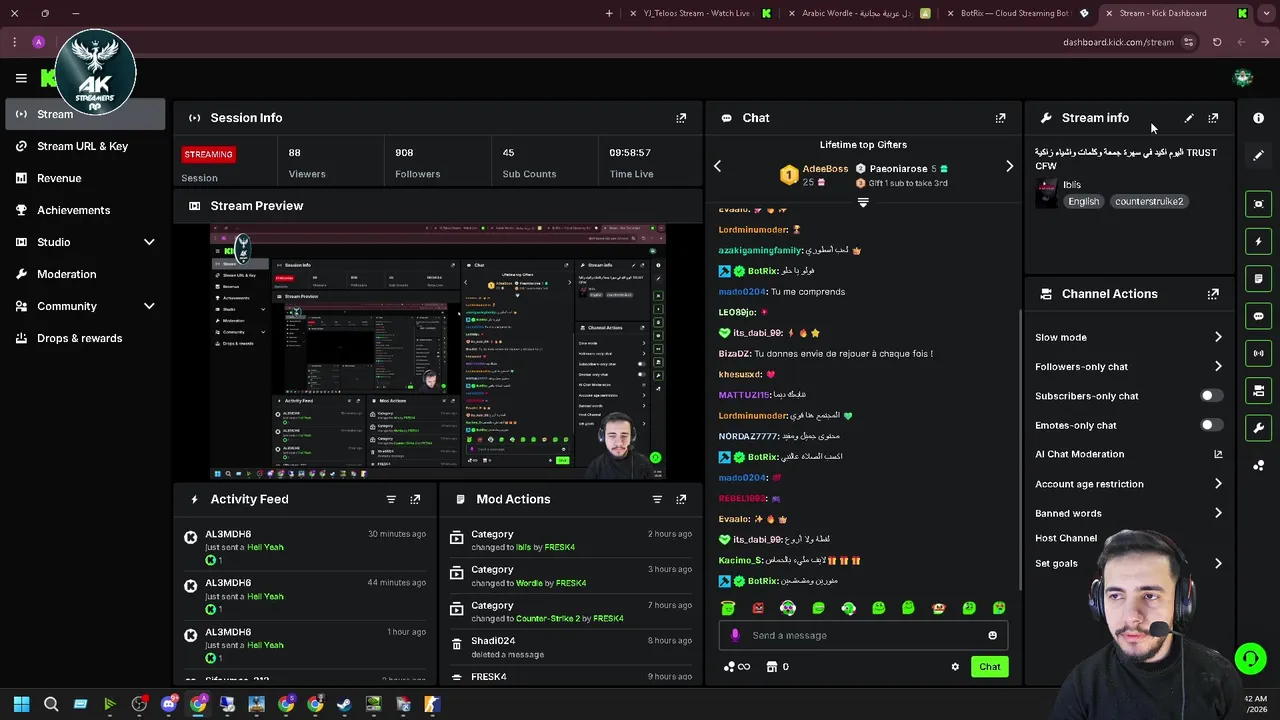This screenshot has width=1280, height=720.
Task: Open Activity Feed filter options
Action: [x=391, y=499]
